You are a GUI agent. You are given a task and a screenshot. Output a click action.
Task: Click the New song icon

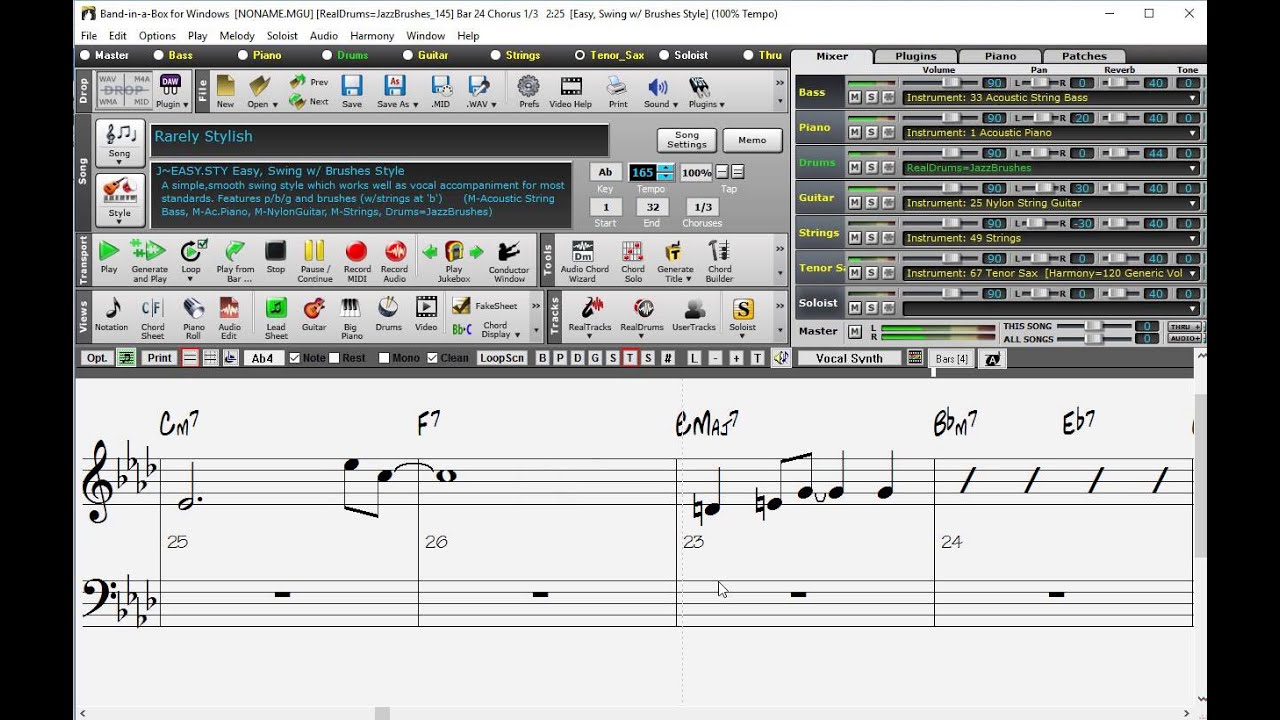(225, 91)
